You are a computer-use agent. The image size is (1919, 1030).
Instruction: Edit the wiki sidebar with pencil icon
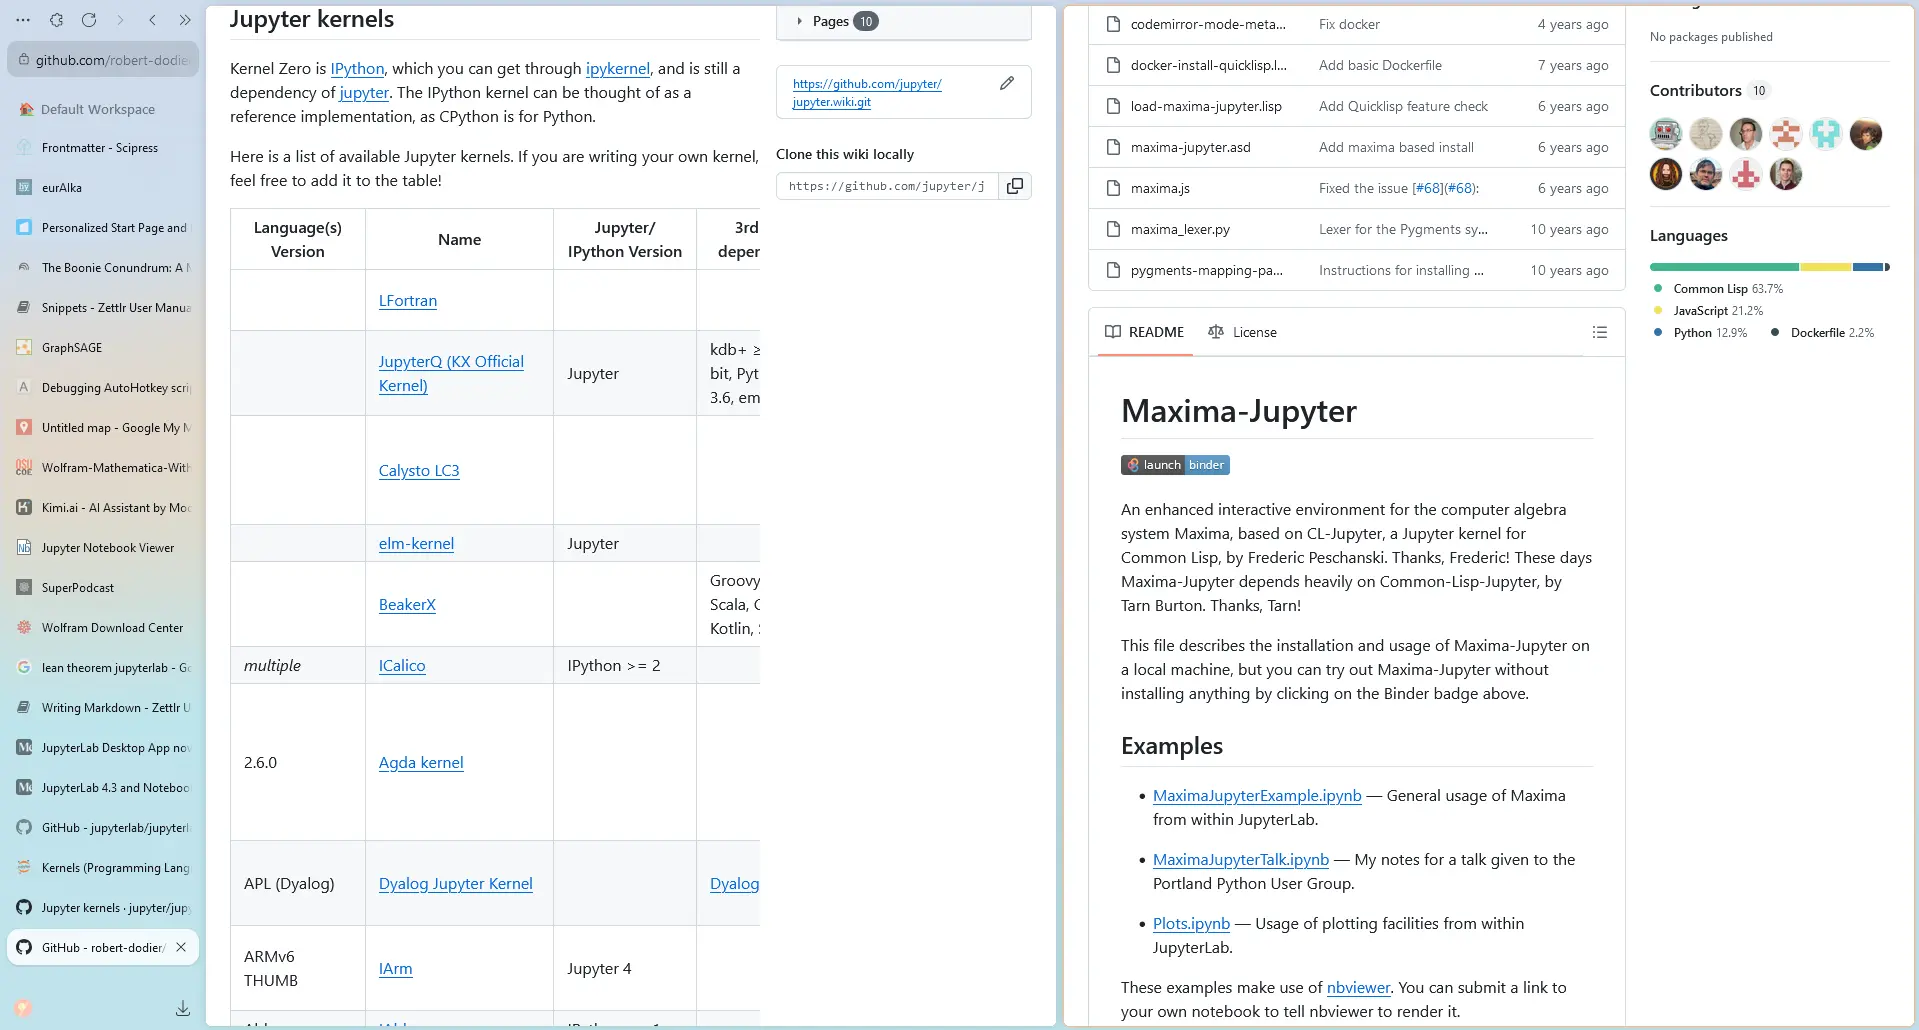tap(1007, 83)
